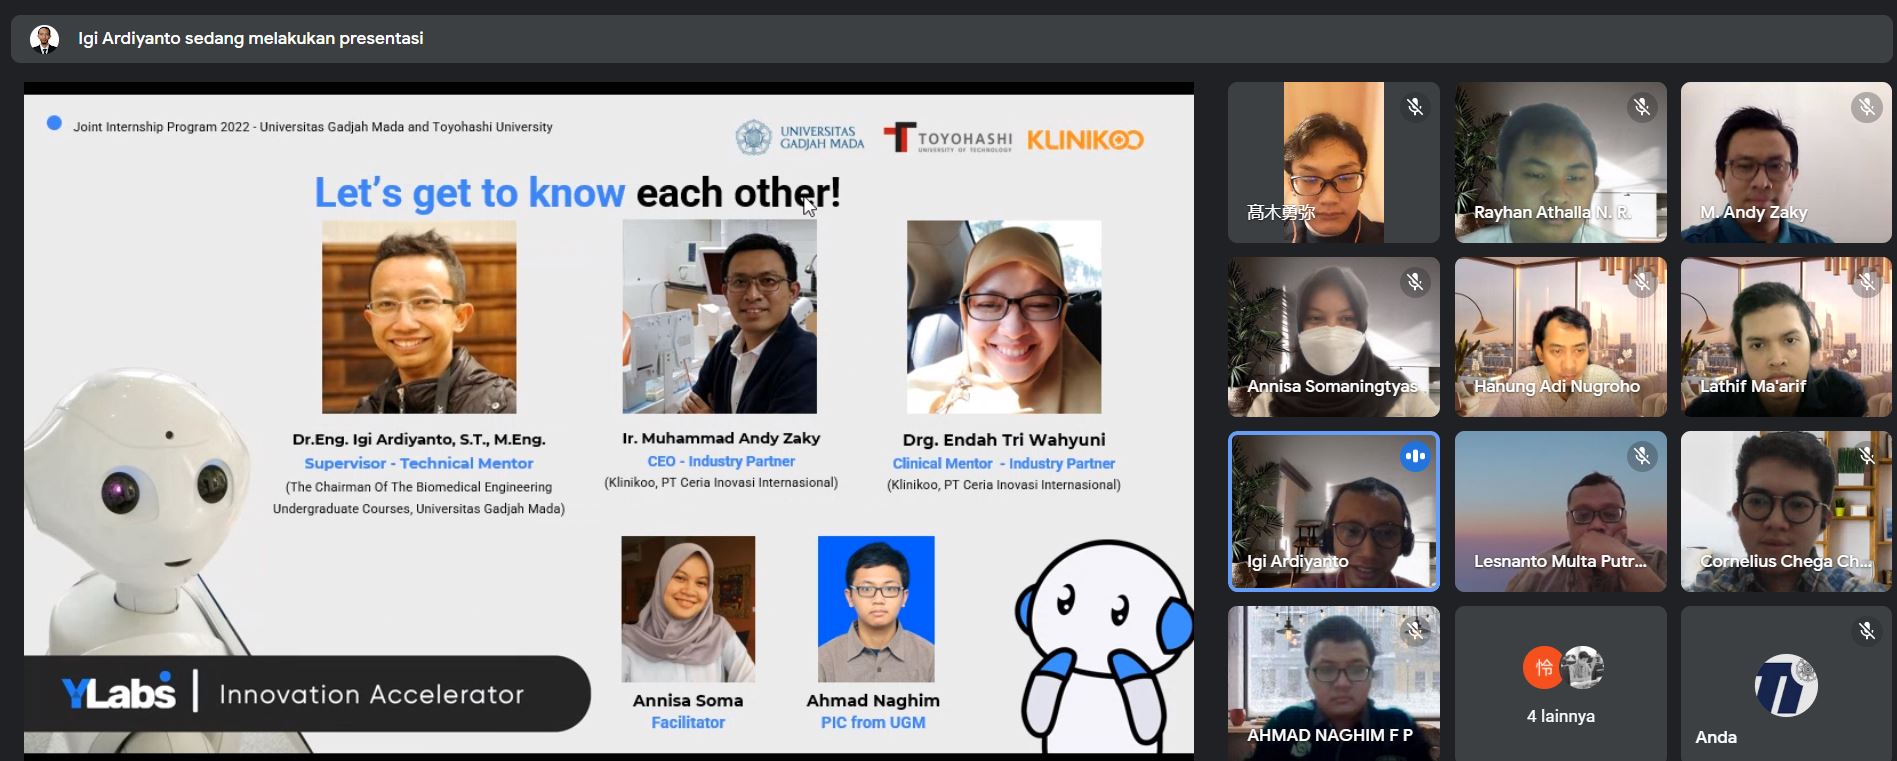
Task: Click the muted mic icon on Hanung Adi Nugroho's tile
Action: point(1641,282)
